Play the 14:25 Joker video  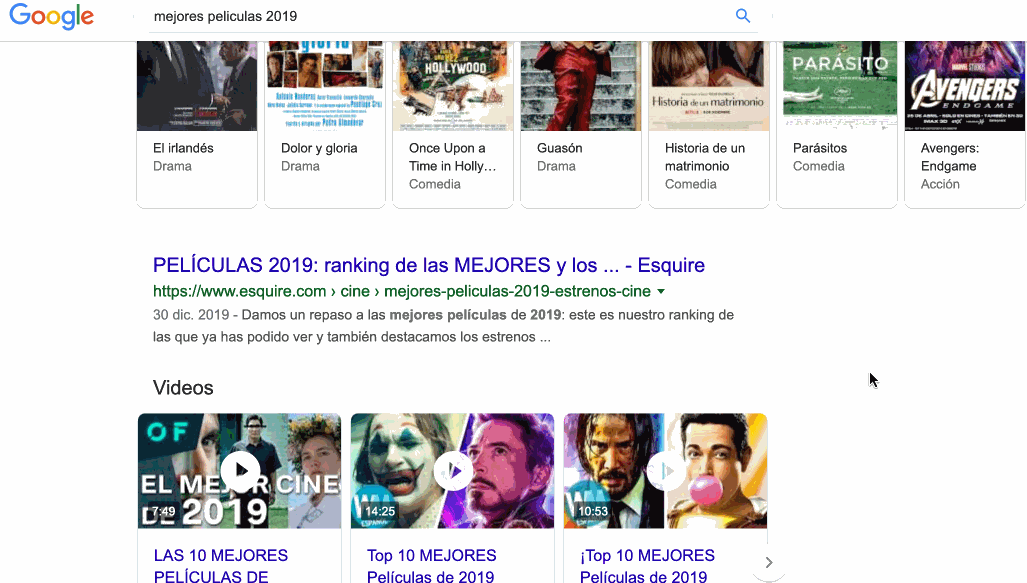coord(453,470)
